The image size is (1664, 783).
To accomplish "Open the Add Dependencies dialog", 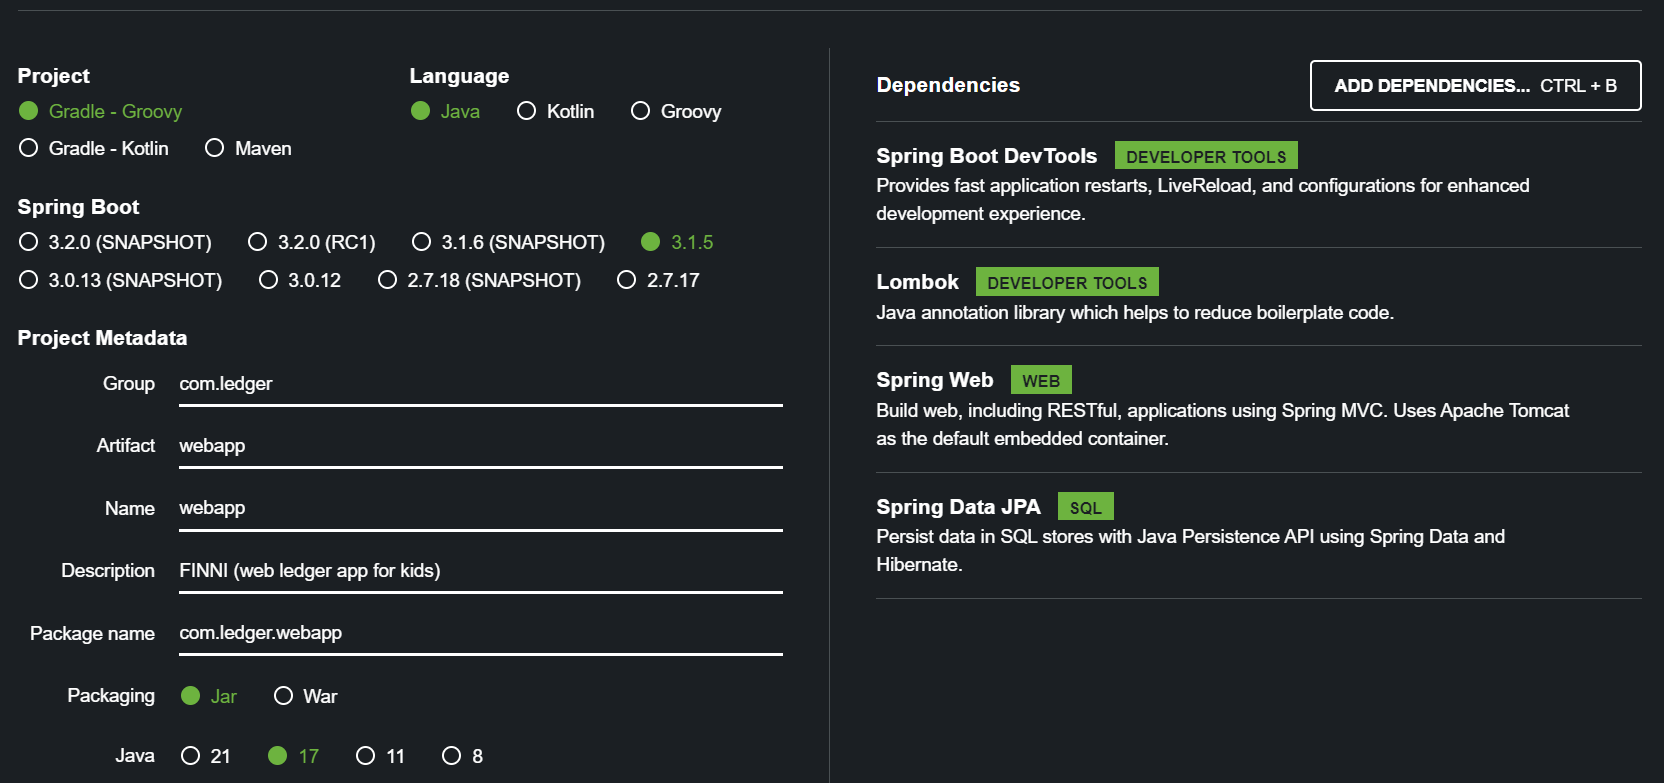I will point(1476,86).
